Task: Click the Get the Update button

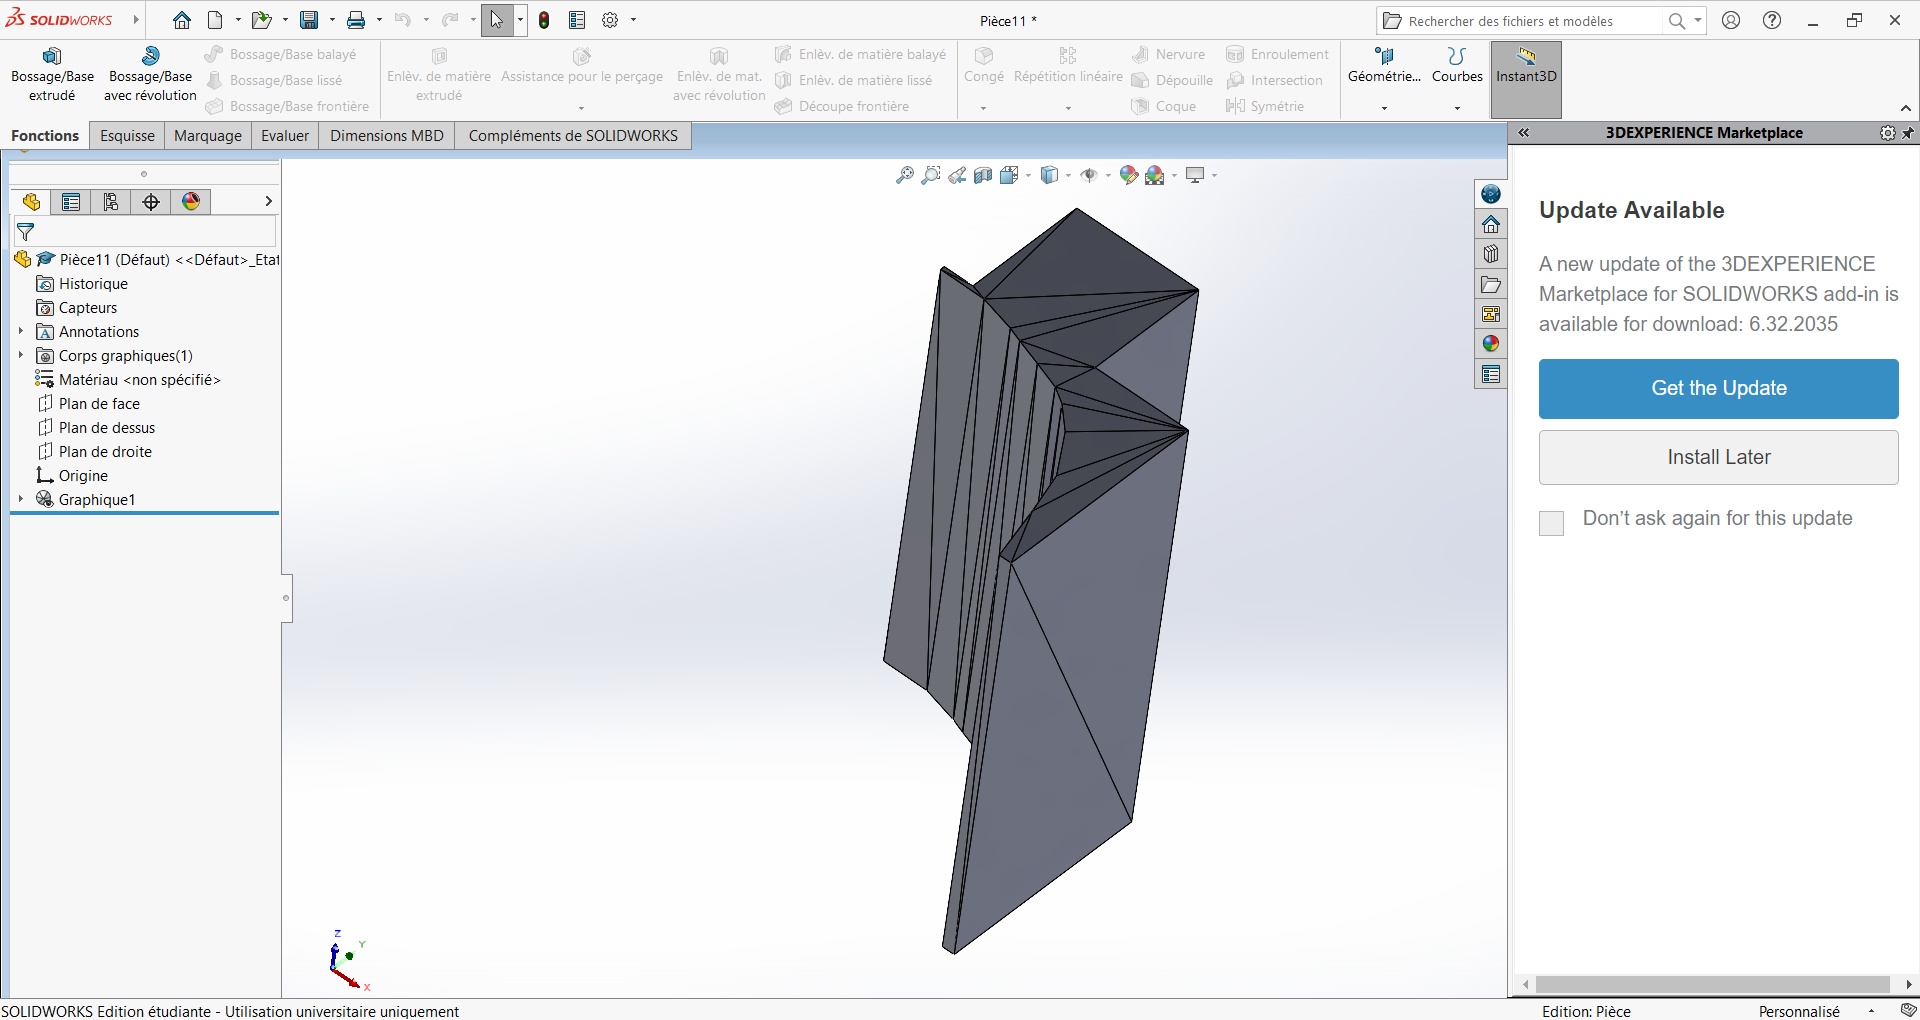Action: (1718, 388)
